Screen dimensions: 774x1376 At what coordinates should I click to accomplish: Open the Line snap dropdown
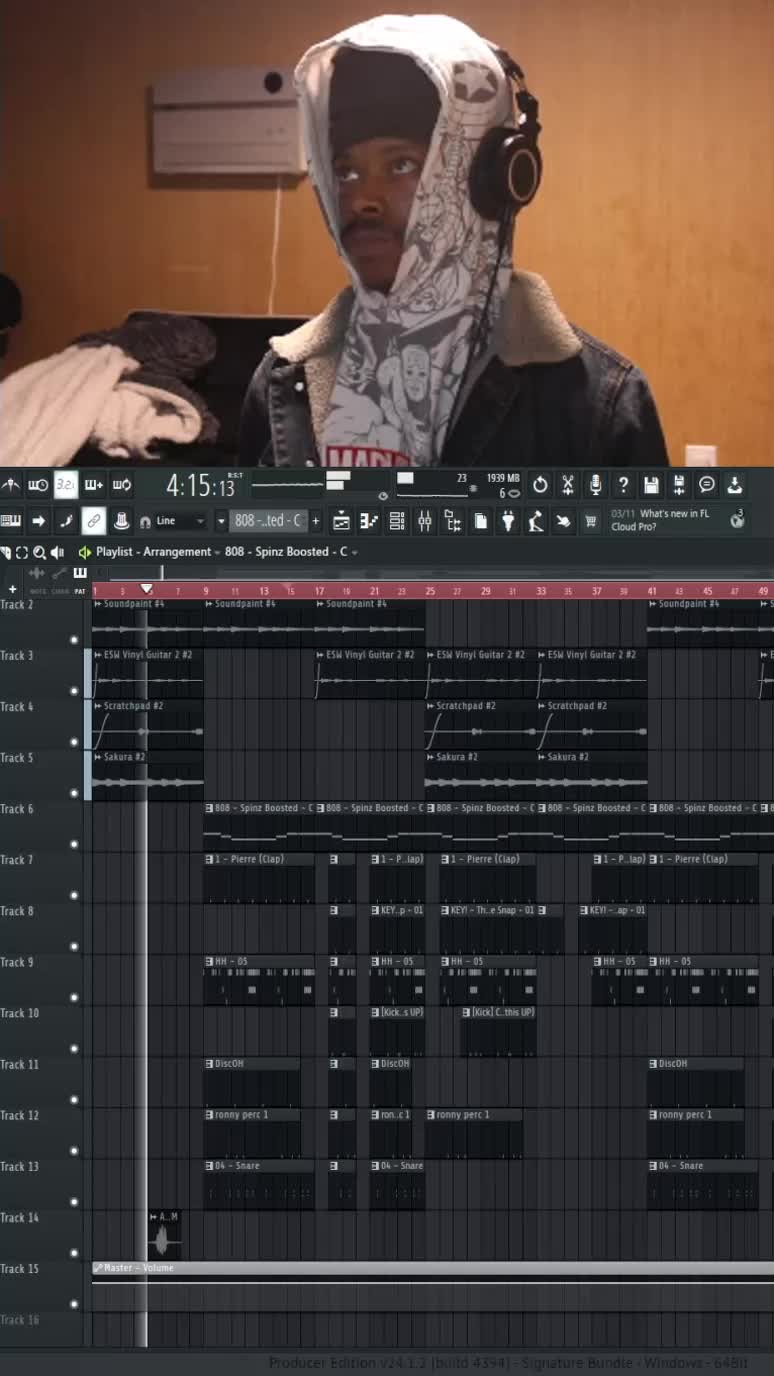(180, 521)
